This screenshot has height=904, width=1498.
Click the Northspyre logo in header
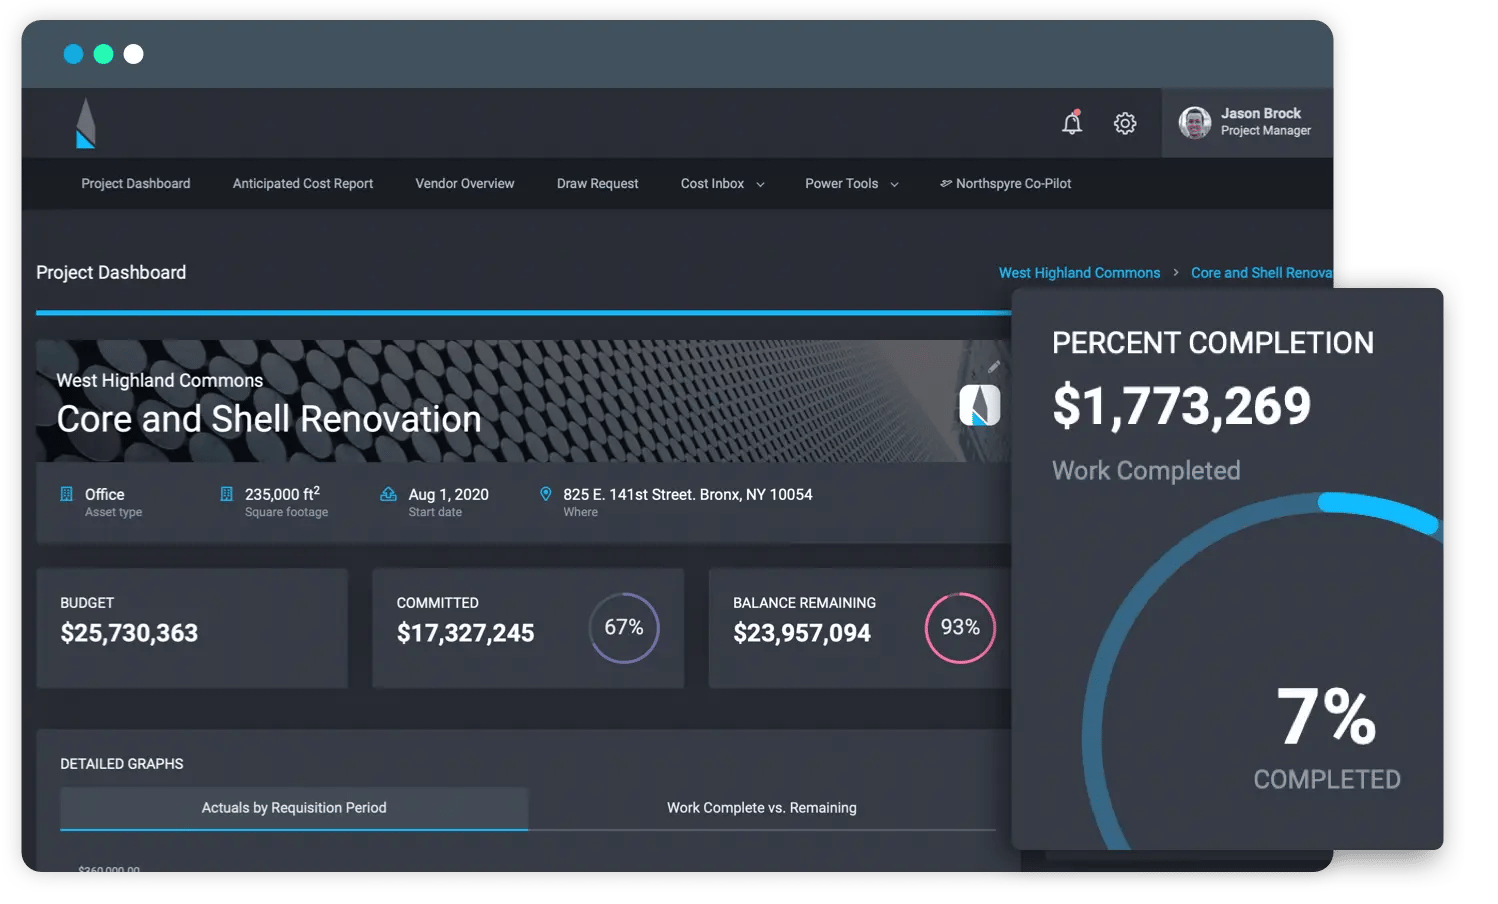click(x=86, y=123)
